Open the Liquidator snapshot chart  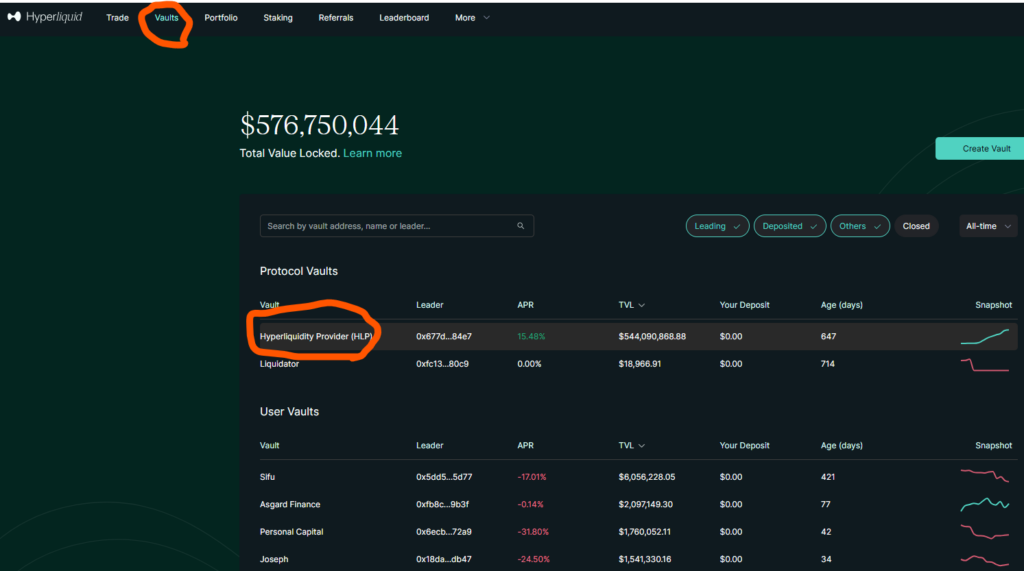[x=985, y=364]
